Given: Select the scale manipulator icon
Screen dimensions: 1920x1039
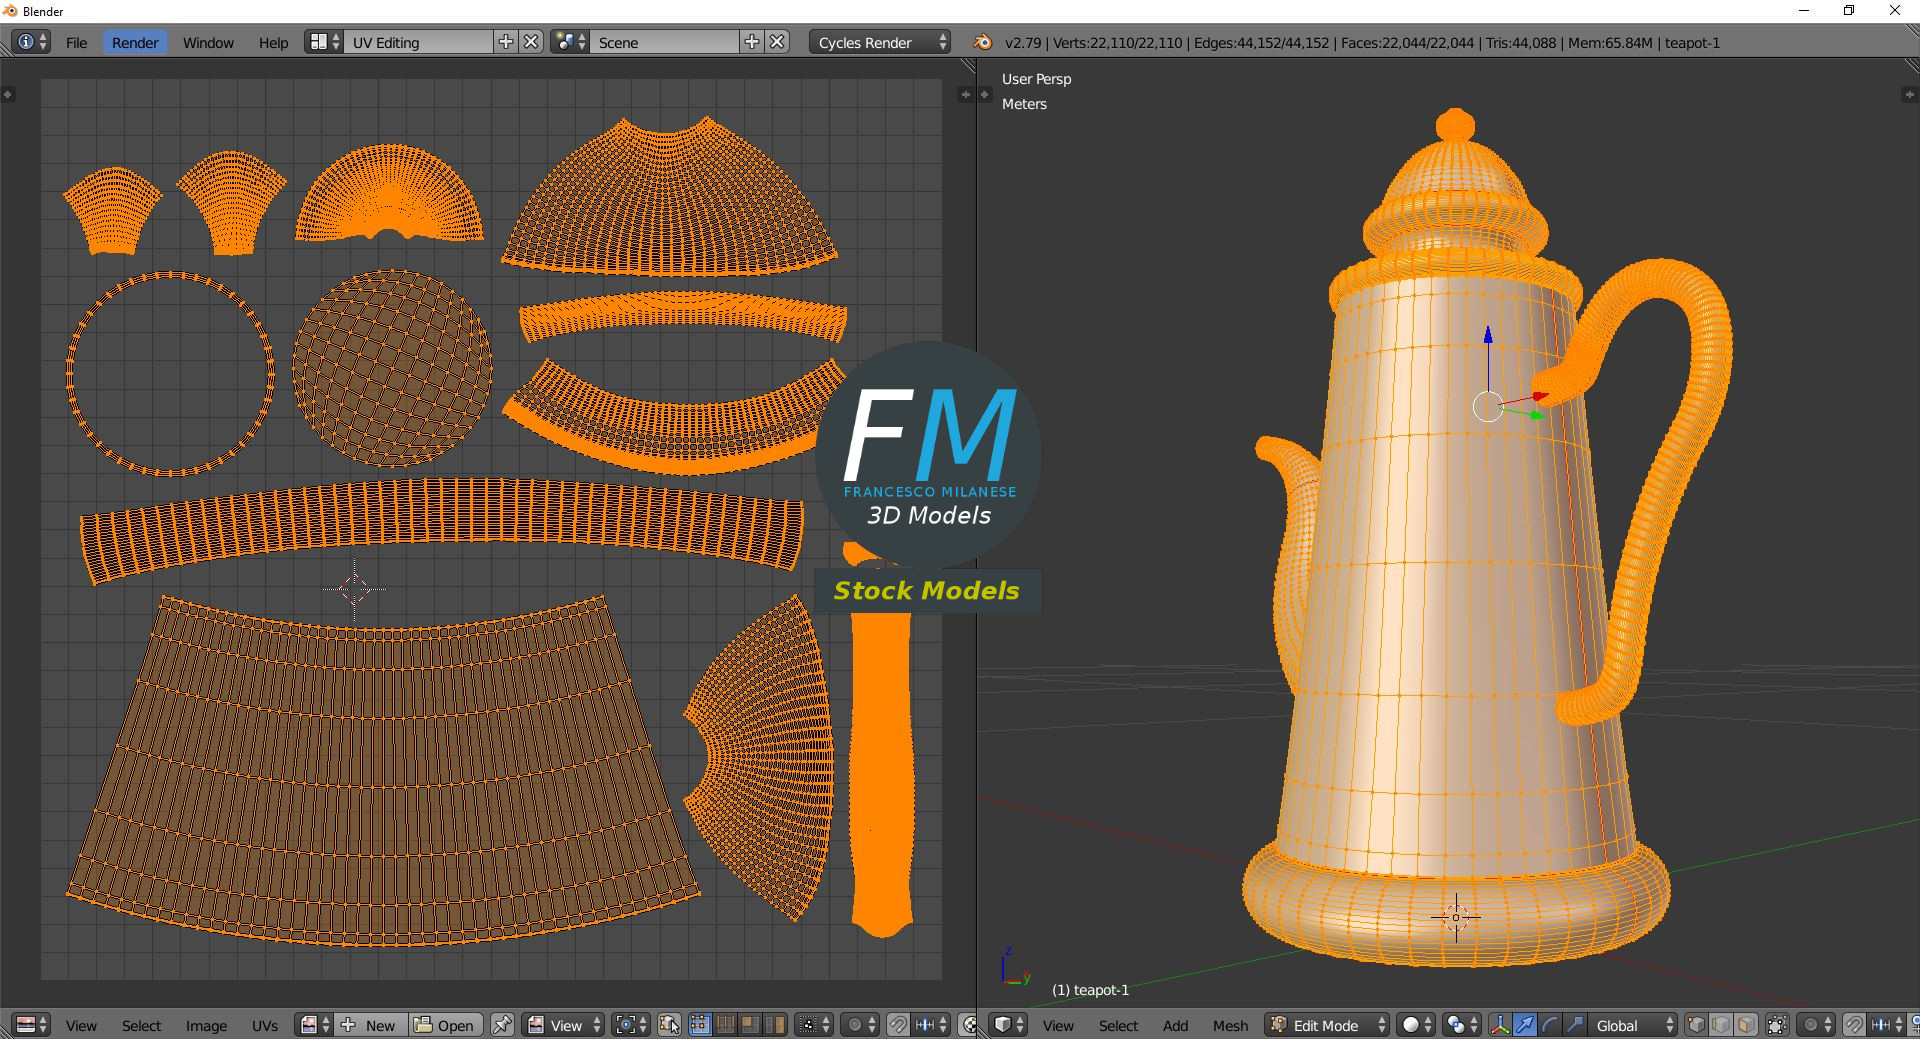Looking at the screenshot, I should 1574,1025.
